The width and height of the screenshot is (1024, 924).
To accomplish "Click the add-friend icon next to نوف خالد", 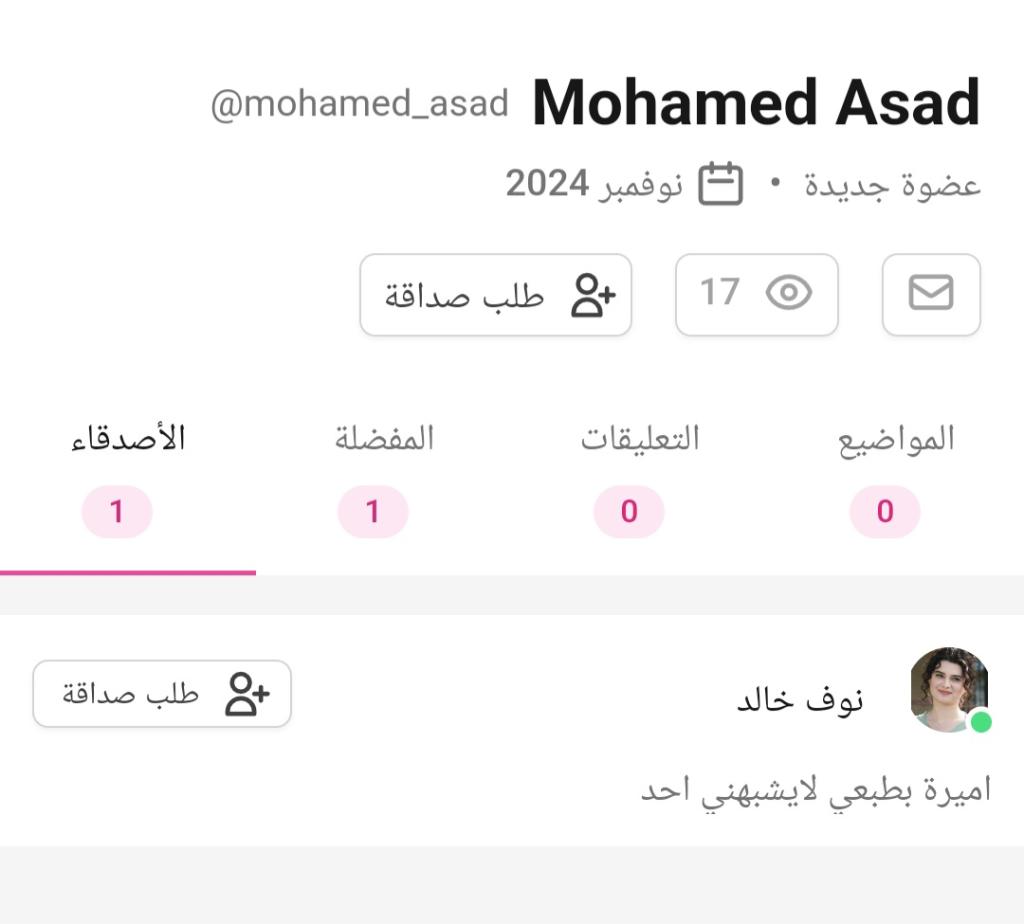I will click(247, 694).
